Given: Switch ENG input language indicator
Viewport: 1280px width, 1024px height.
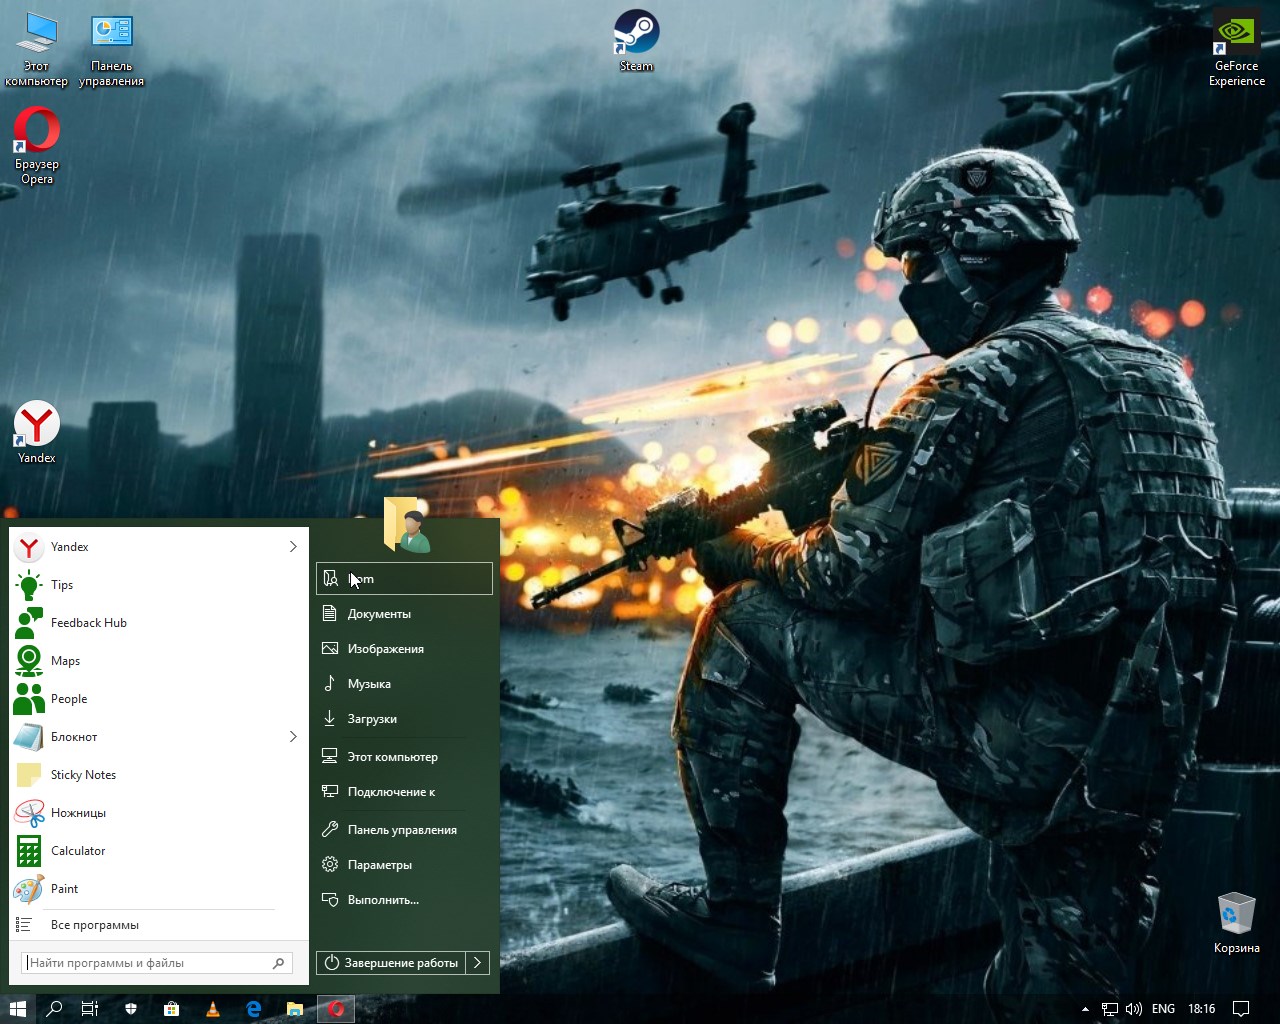Looking at the screenshot, I should pyautogui.click(x=1163, y=1009).
